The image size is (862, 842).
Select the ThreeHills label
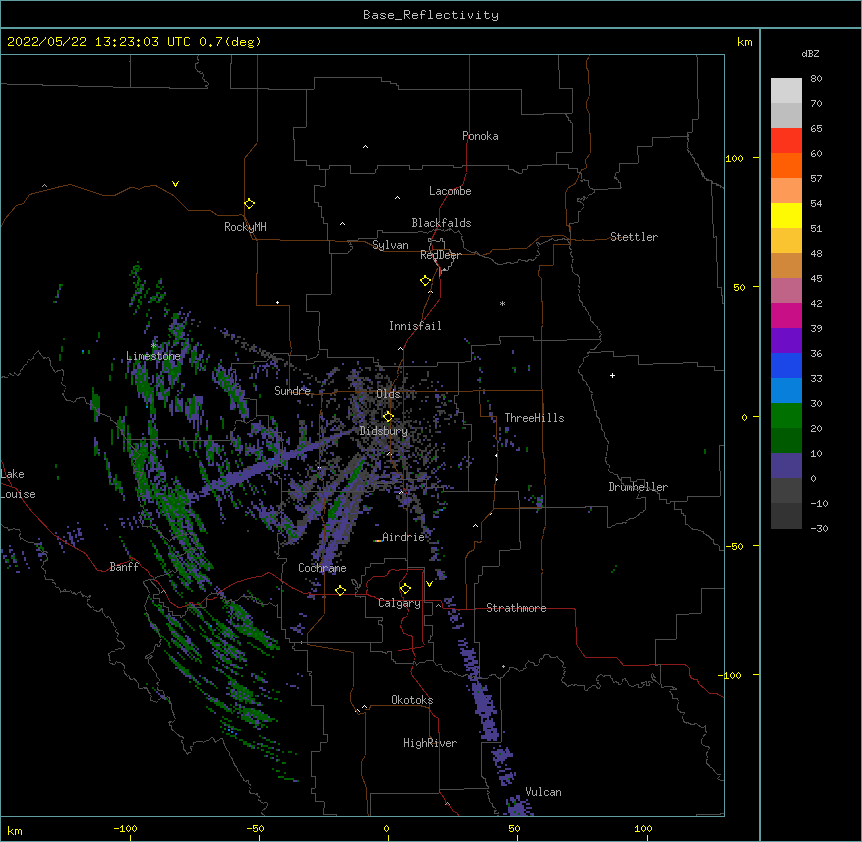tap(534, 418)
